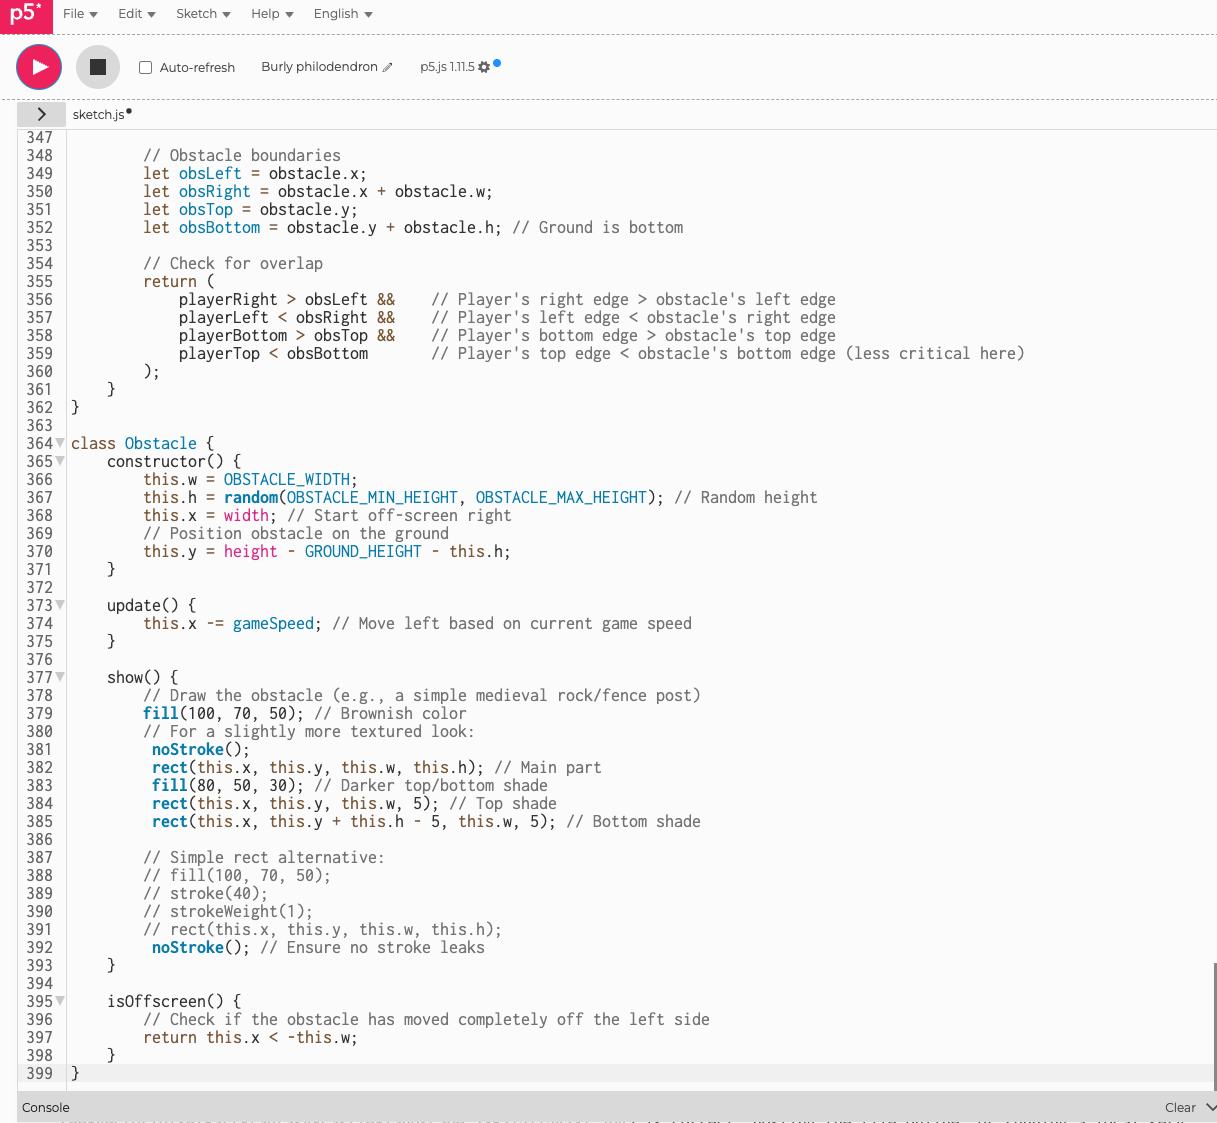
Task: Fold the show() method code block
Action: click(x=60, y=677)
